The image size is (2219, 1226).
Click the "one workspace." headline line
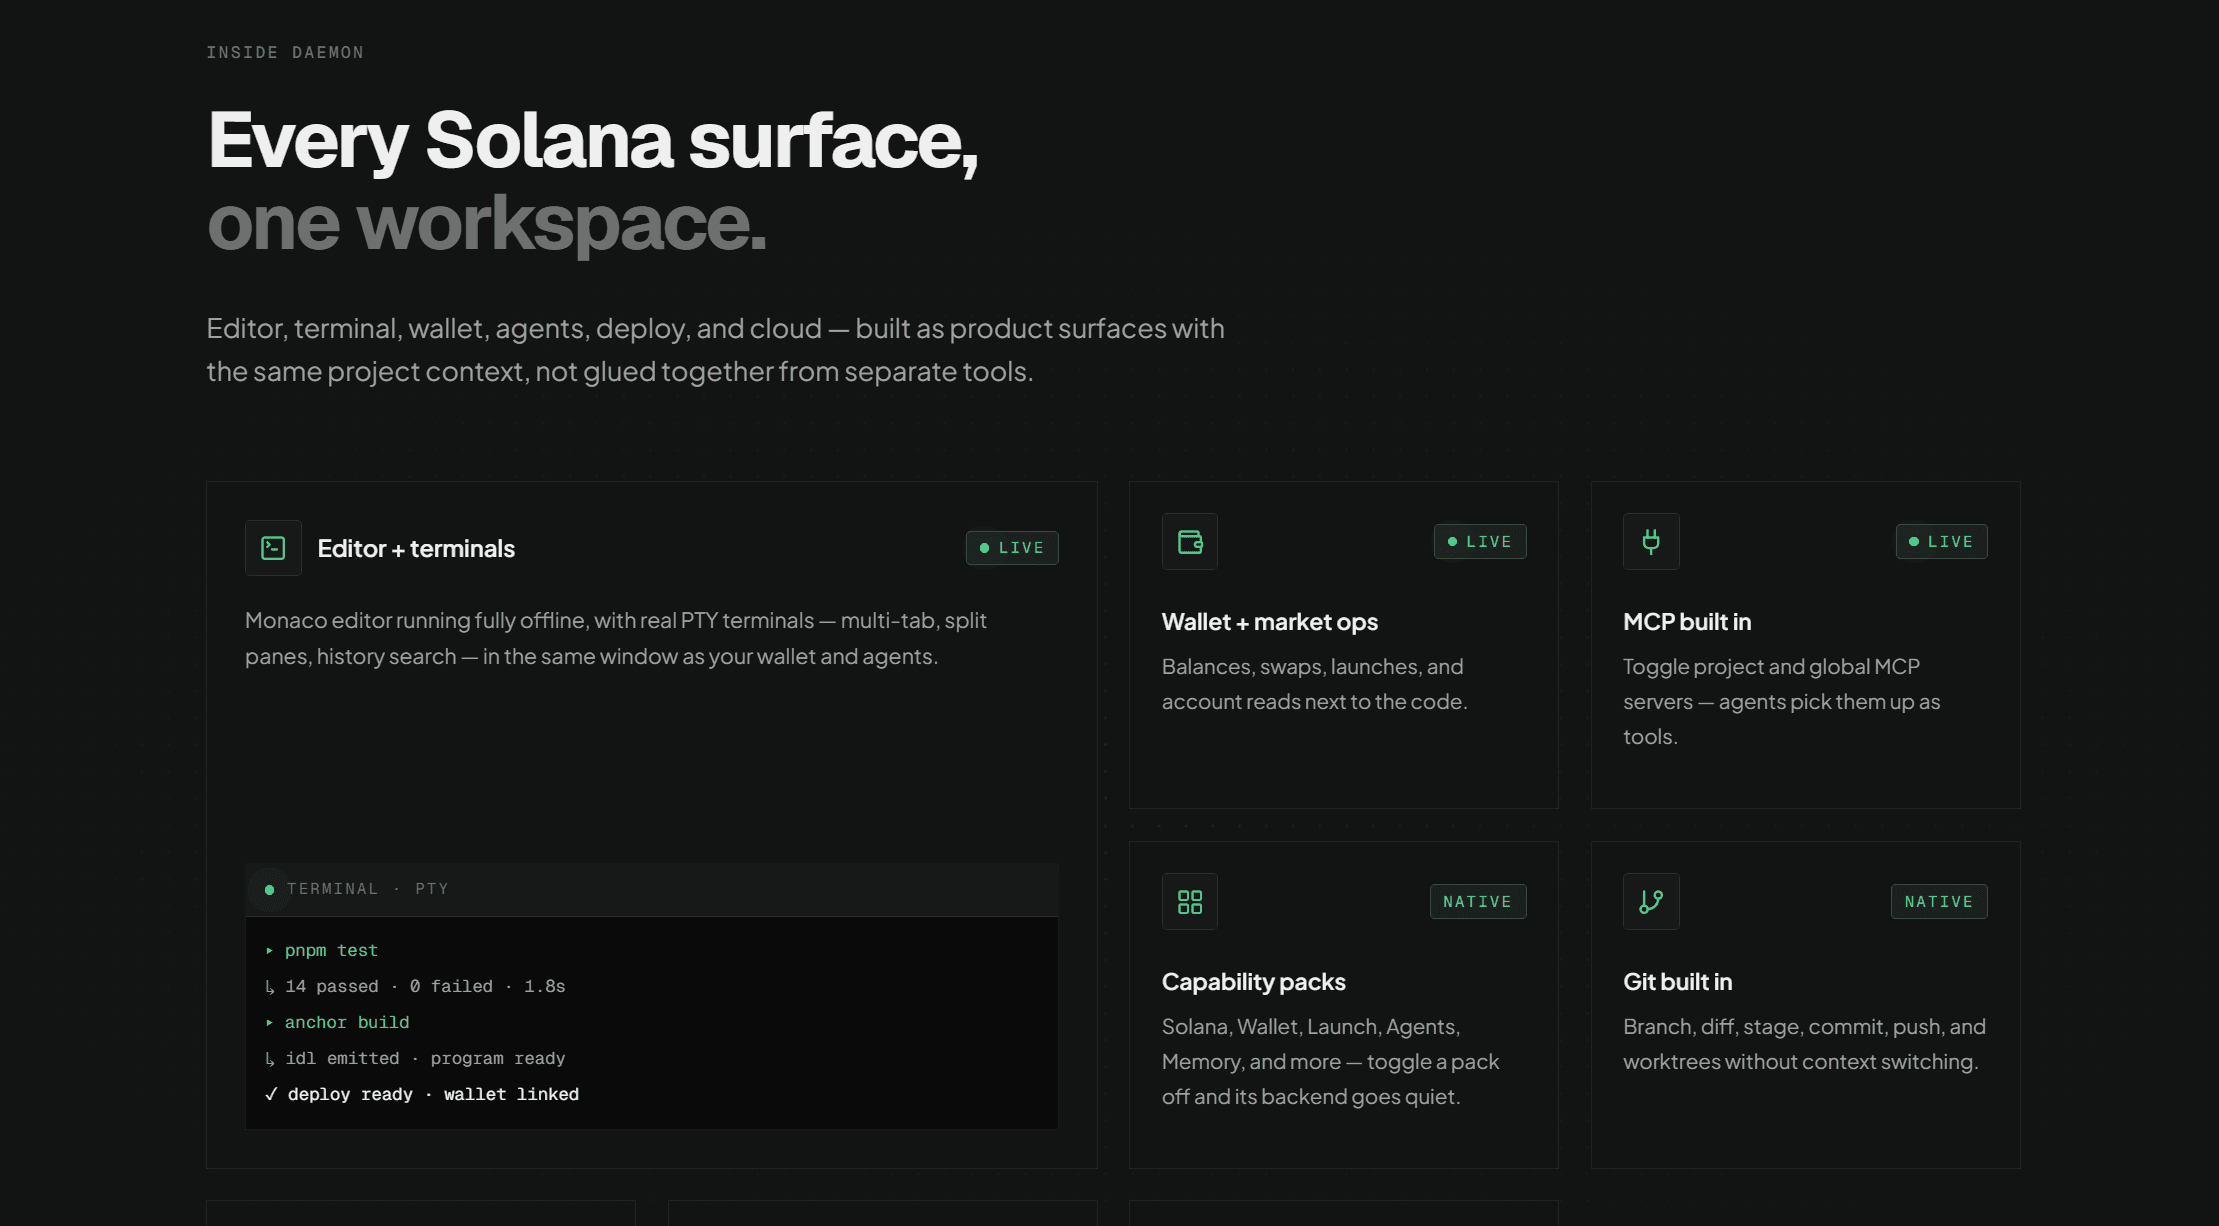[x=487, y=224]
